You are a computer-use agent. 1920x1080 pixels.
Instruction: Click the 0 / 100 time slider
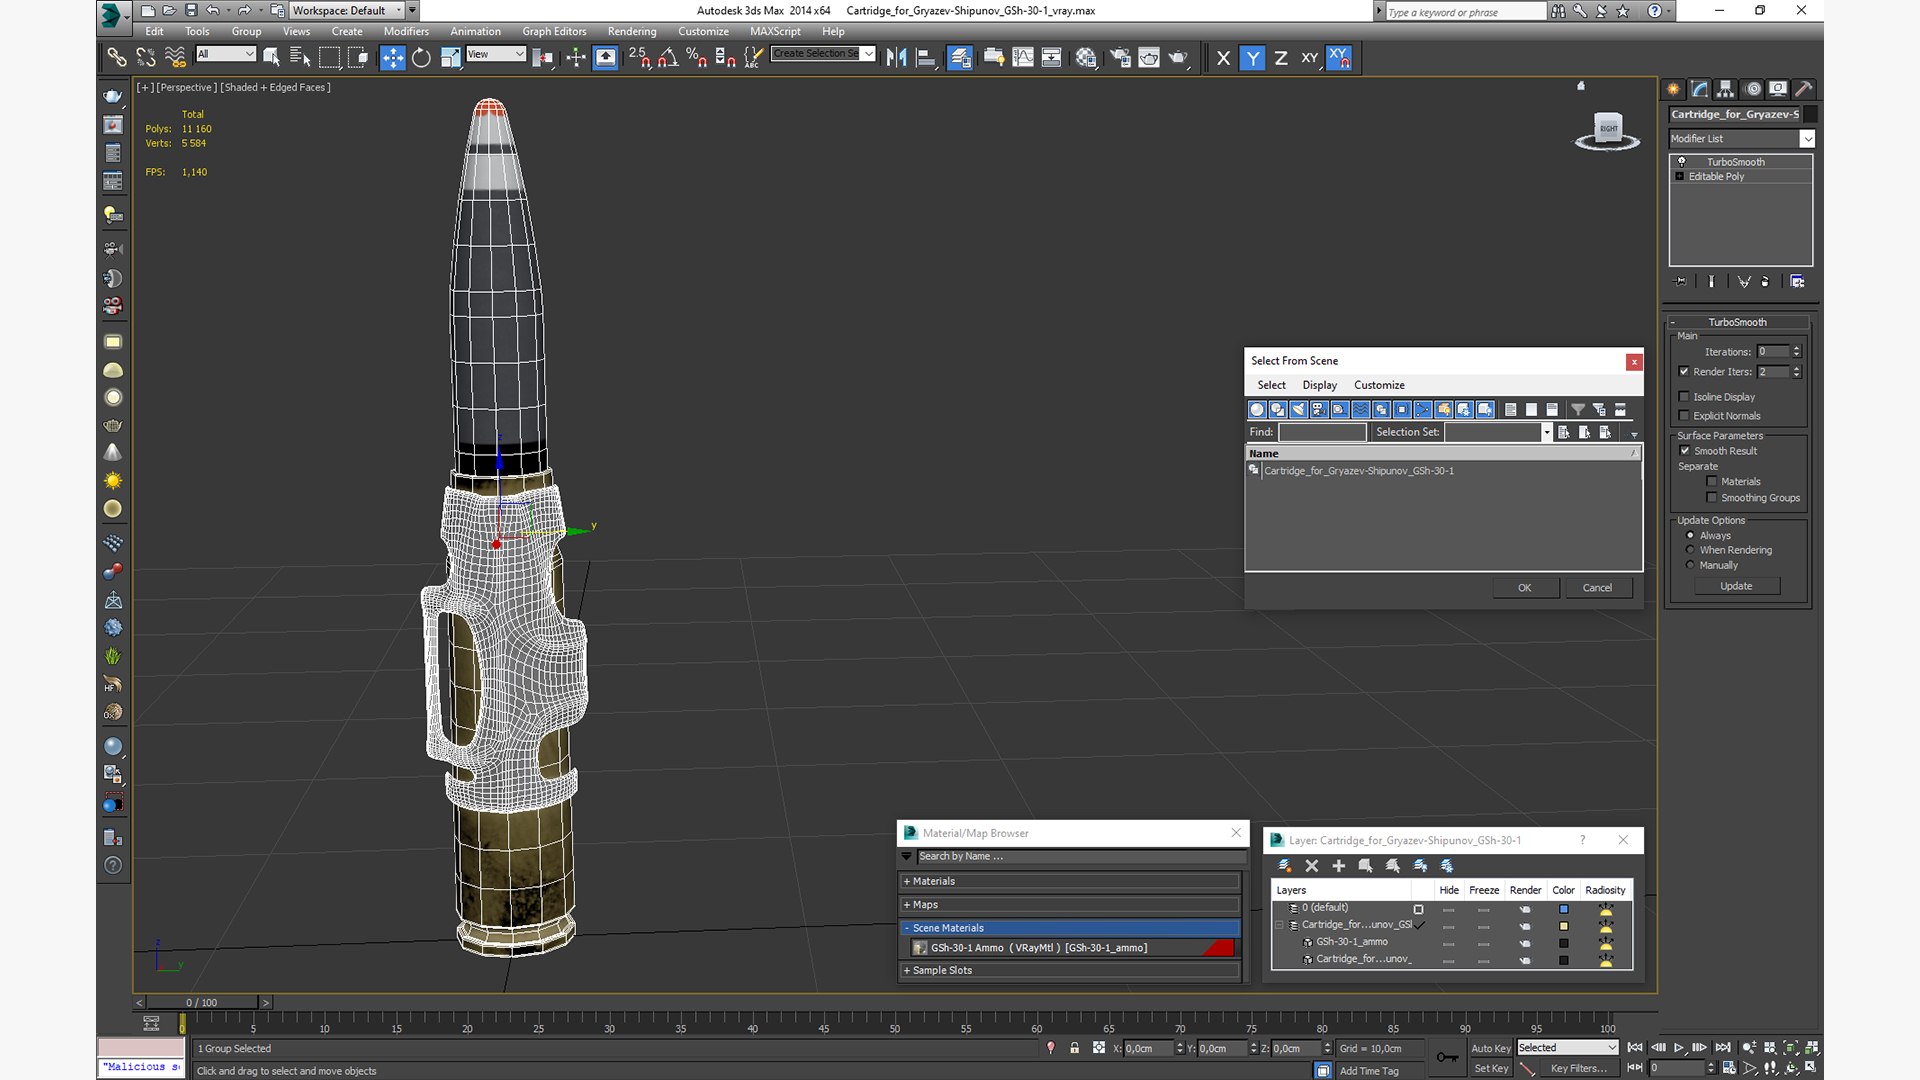201,1002
